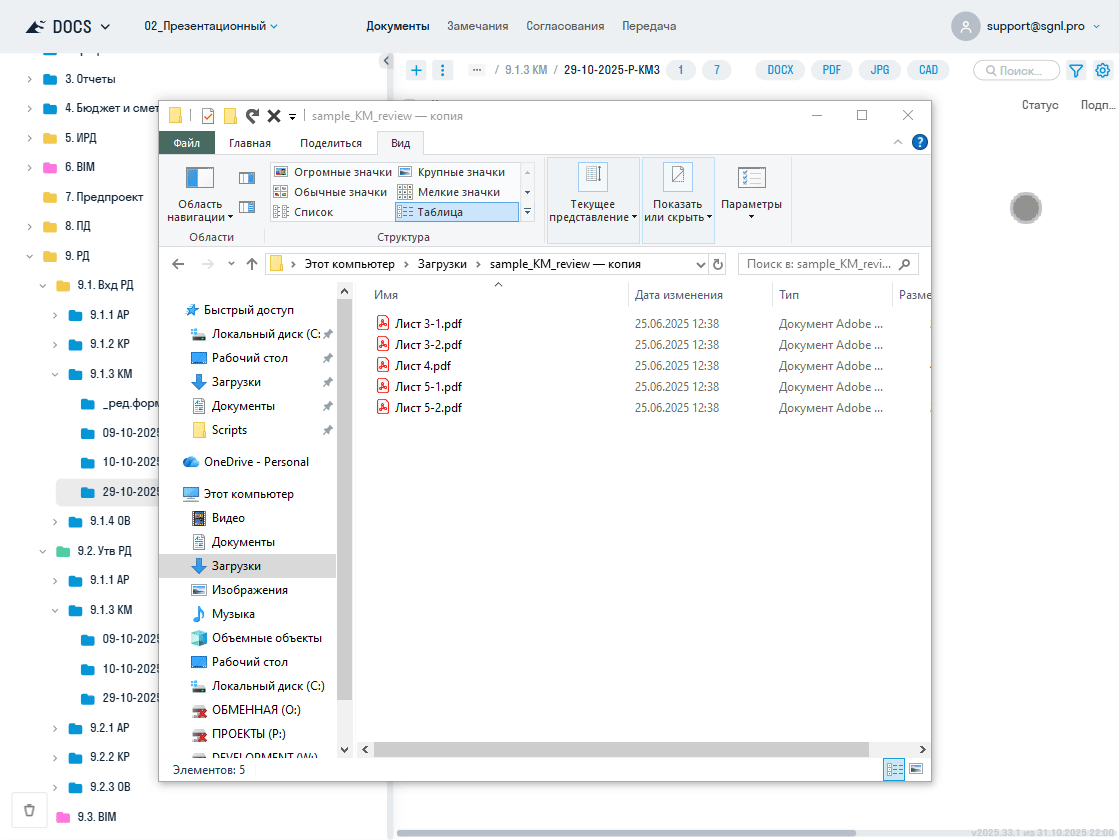Screen dimensions: 1120x840
Task: Click the filter funnel icon in DOCS
Action: pos(1076,71)
